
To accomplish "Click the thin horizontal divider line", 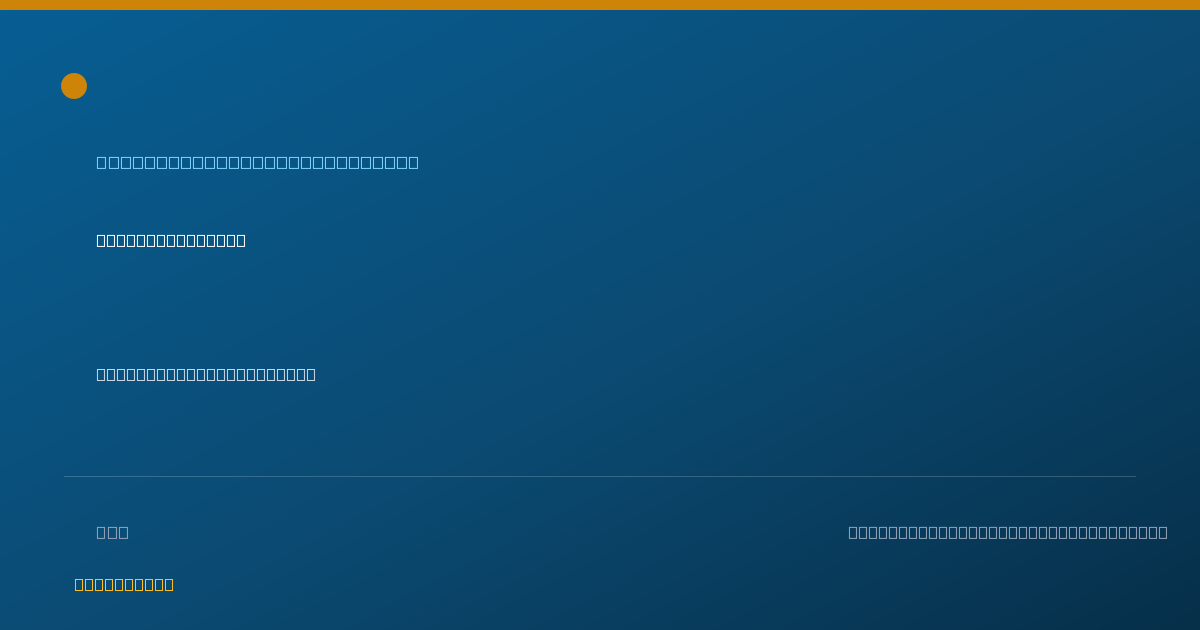I will tap(600, 476).
